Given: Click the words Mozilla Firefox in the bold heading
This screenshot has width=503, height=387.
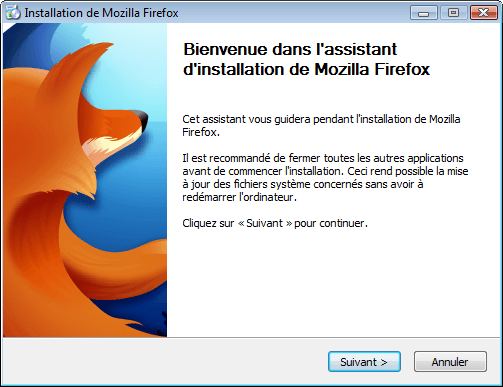Looking at the screenshot, I should point(372,69).
